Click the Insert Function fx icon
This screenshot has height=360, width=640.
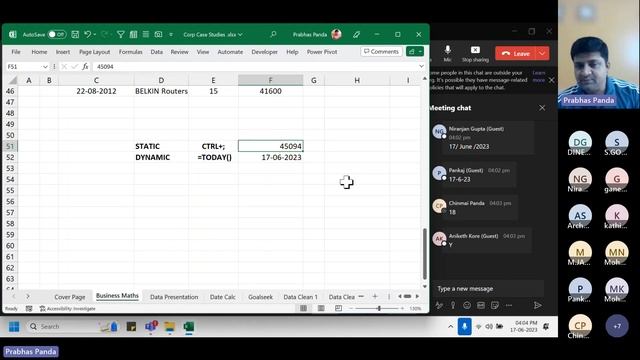(85, 67)
